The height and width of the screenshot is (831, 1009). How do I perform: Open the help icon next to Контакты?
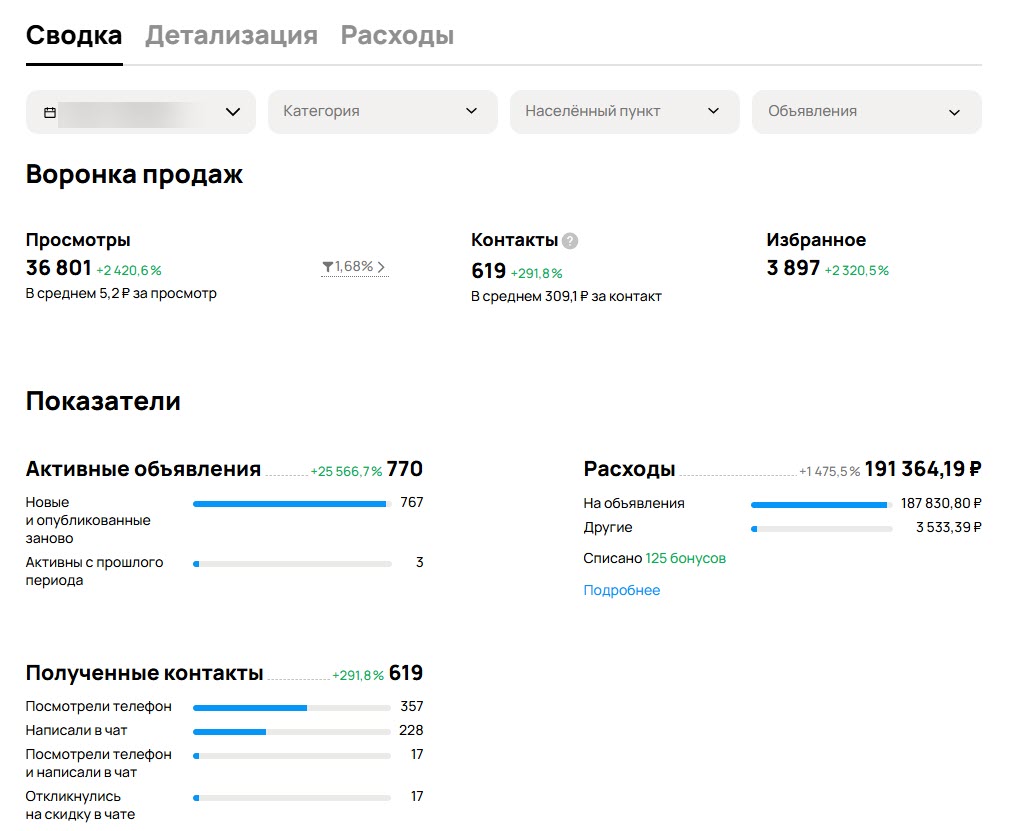569,240
